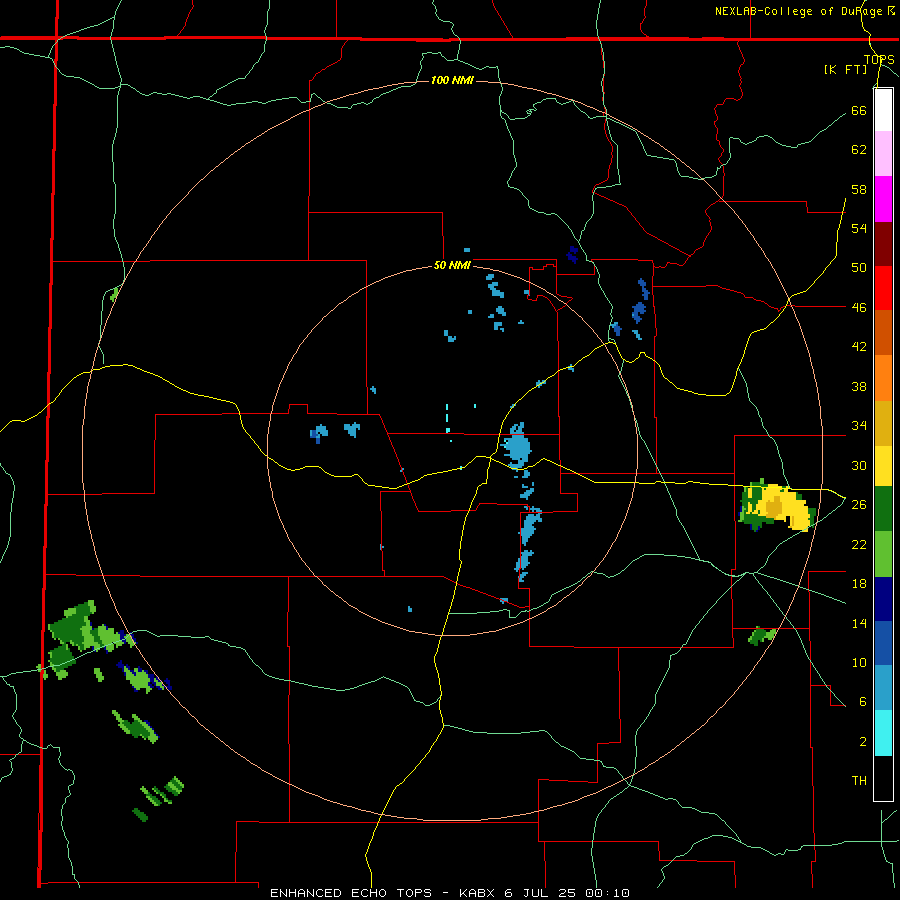Click the 00:10 time stamp
Image resolution: width=900 pixels, height=900 pixels.
point(608,893)
